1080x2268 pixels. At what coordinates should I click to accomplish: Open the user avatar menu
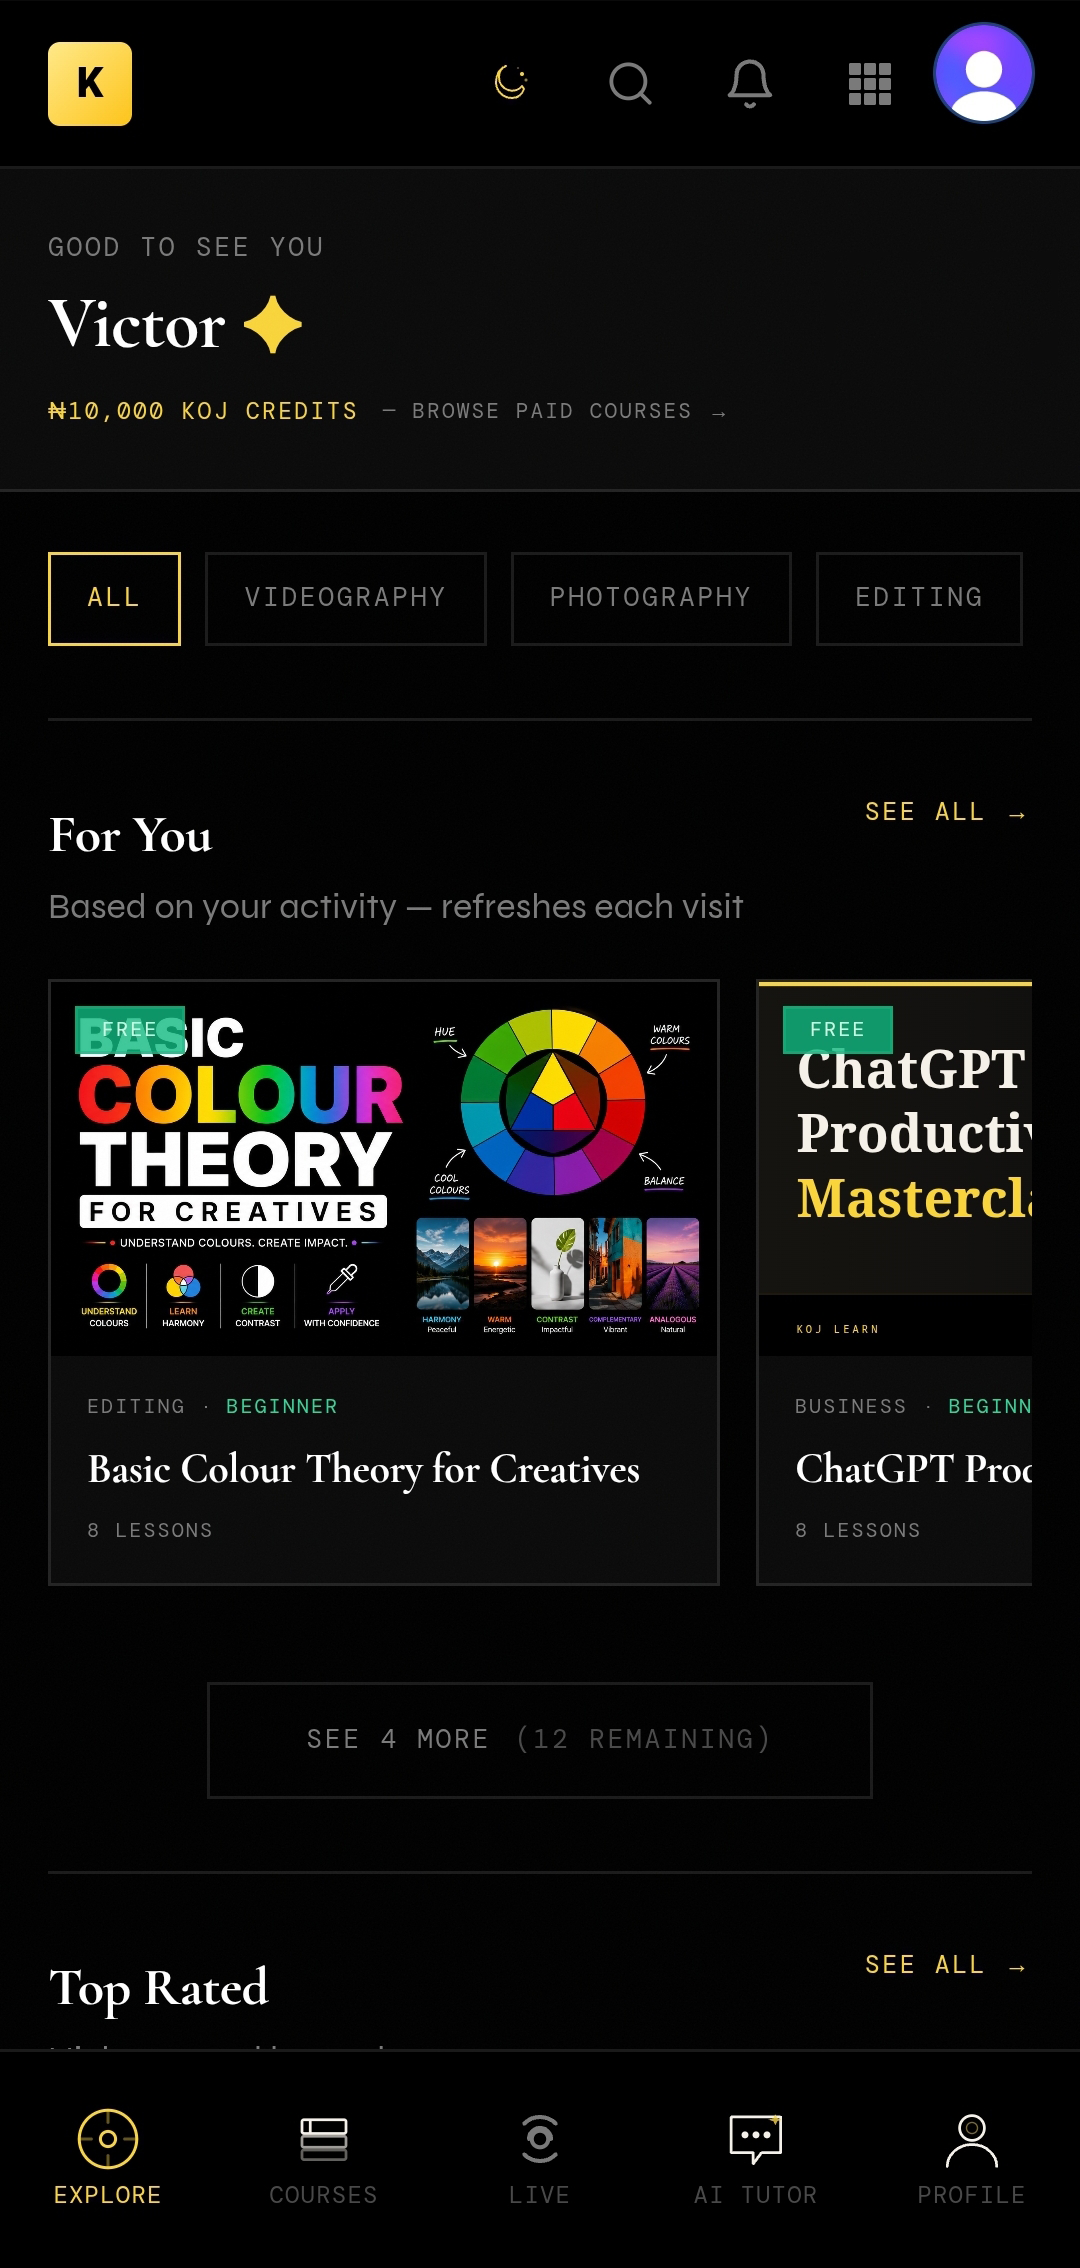[984, 73]
